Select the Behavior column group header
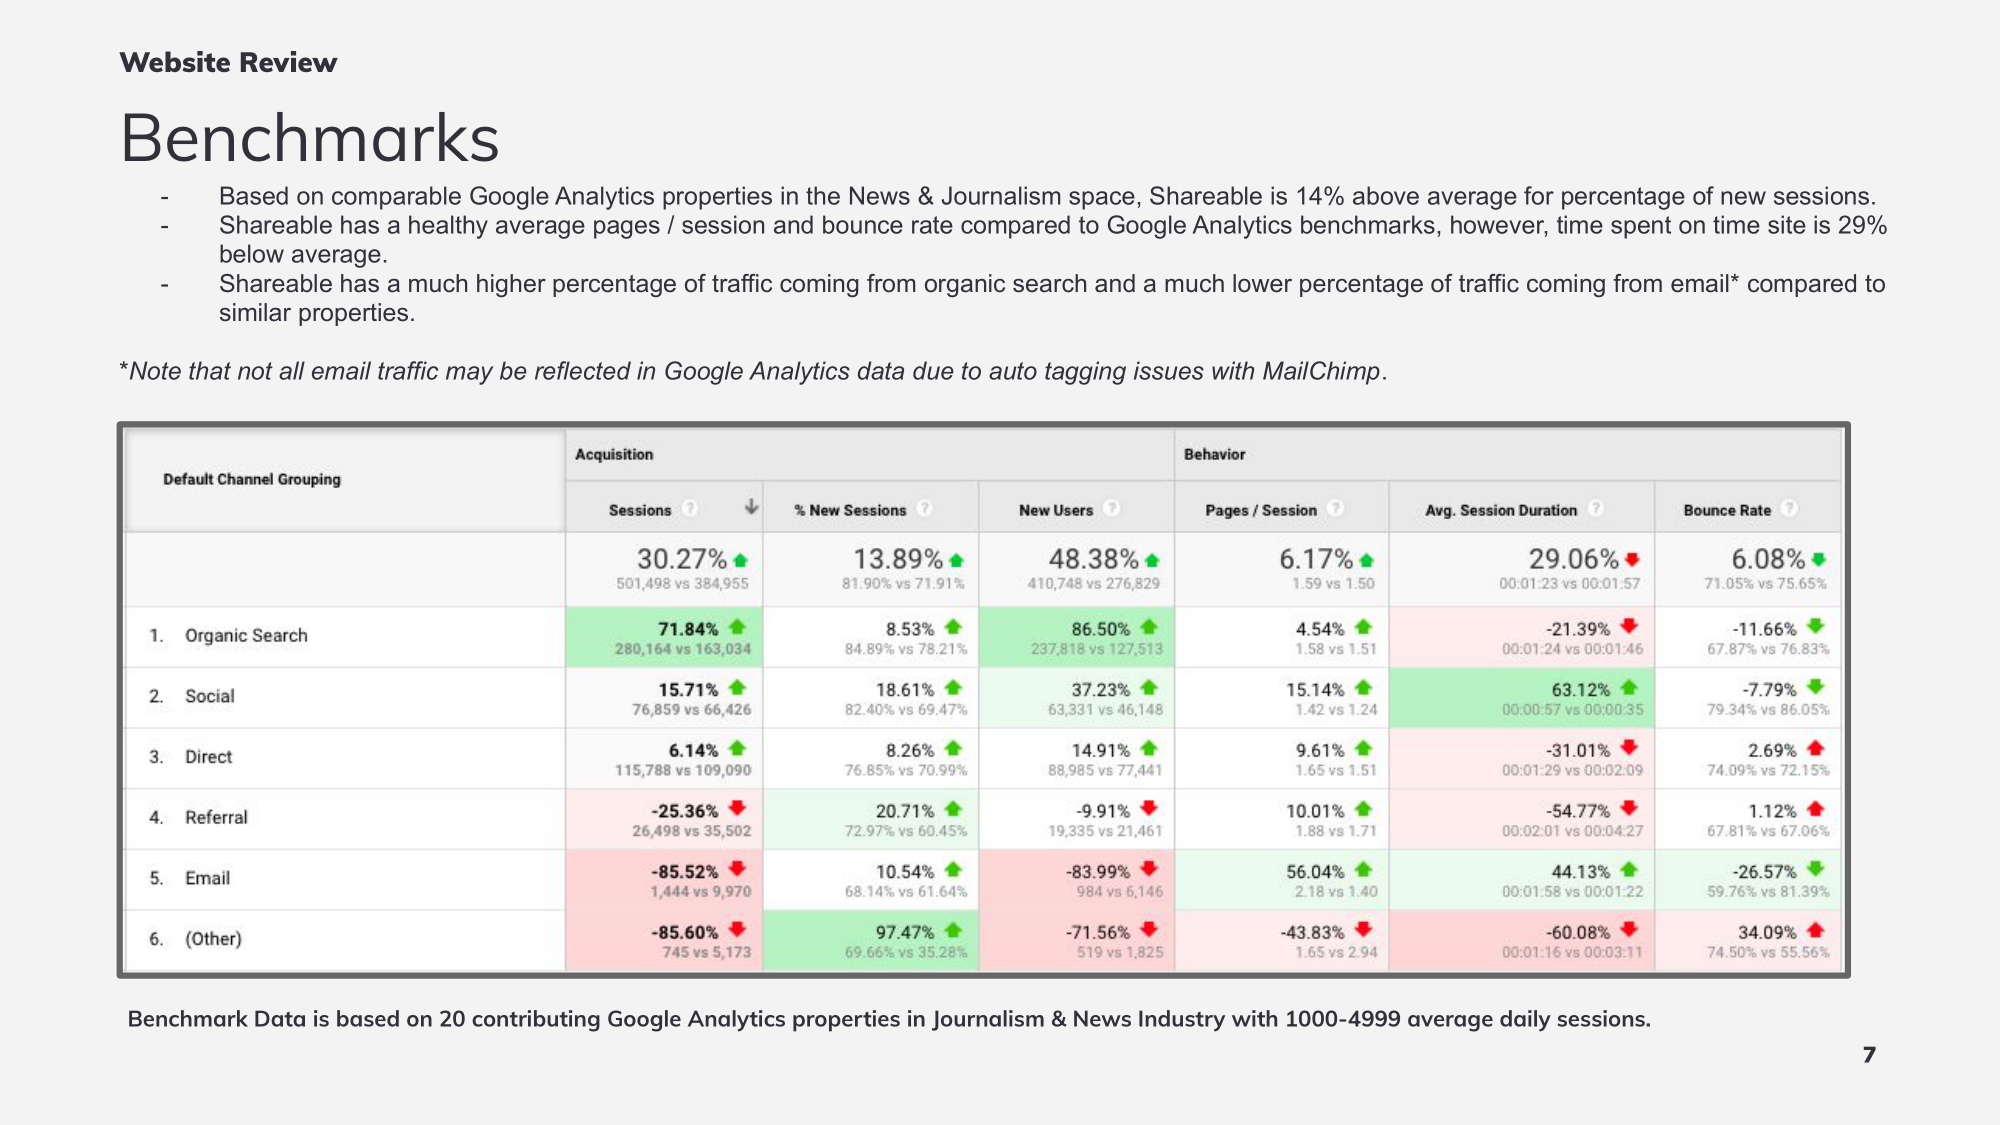 [1214, 454]
